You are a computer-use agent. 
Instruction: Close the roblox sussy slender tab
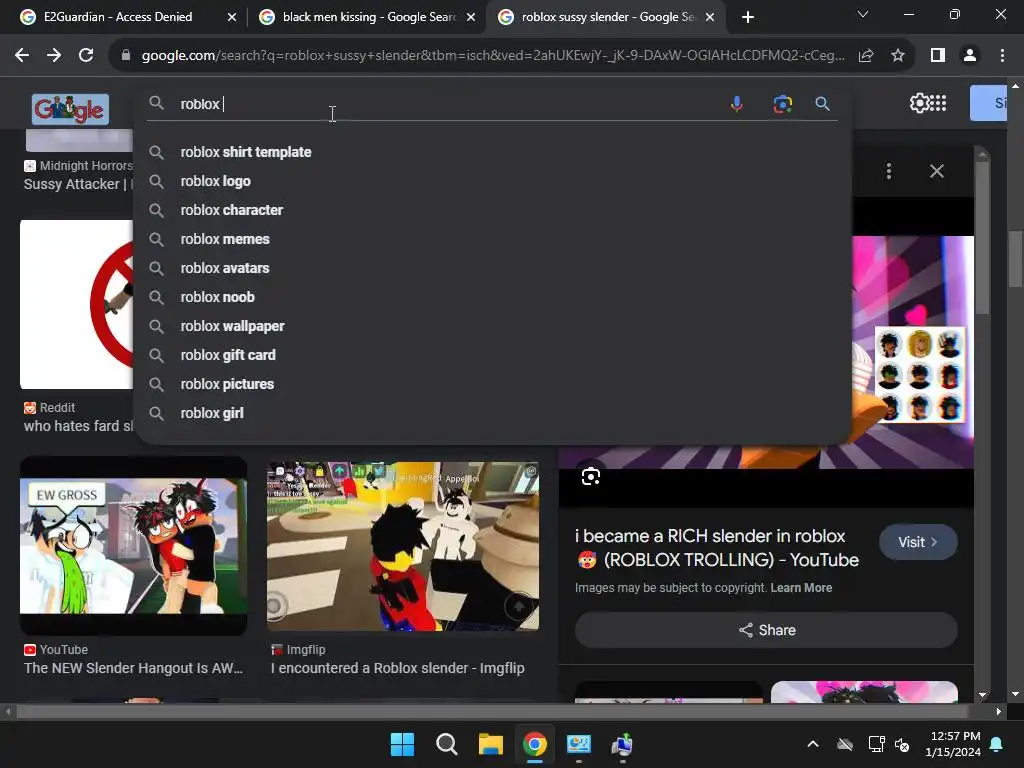click(x=710, y=17)
